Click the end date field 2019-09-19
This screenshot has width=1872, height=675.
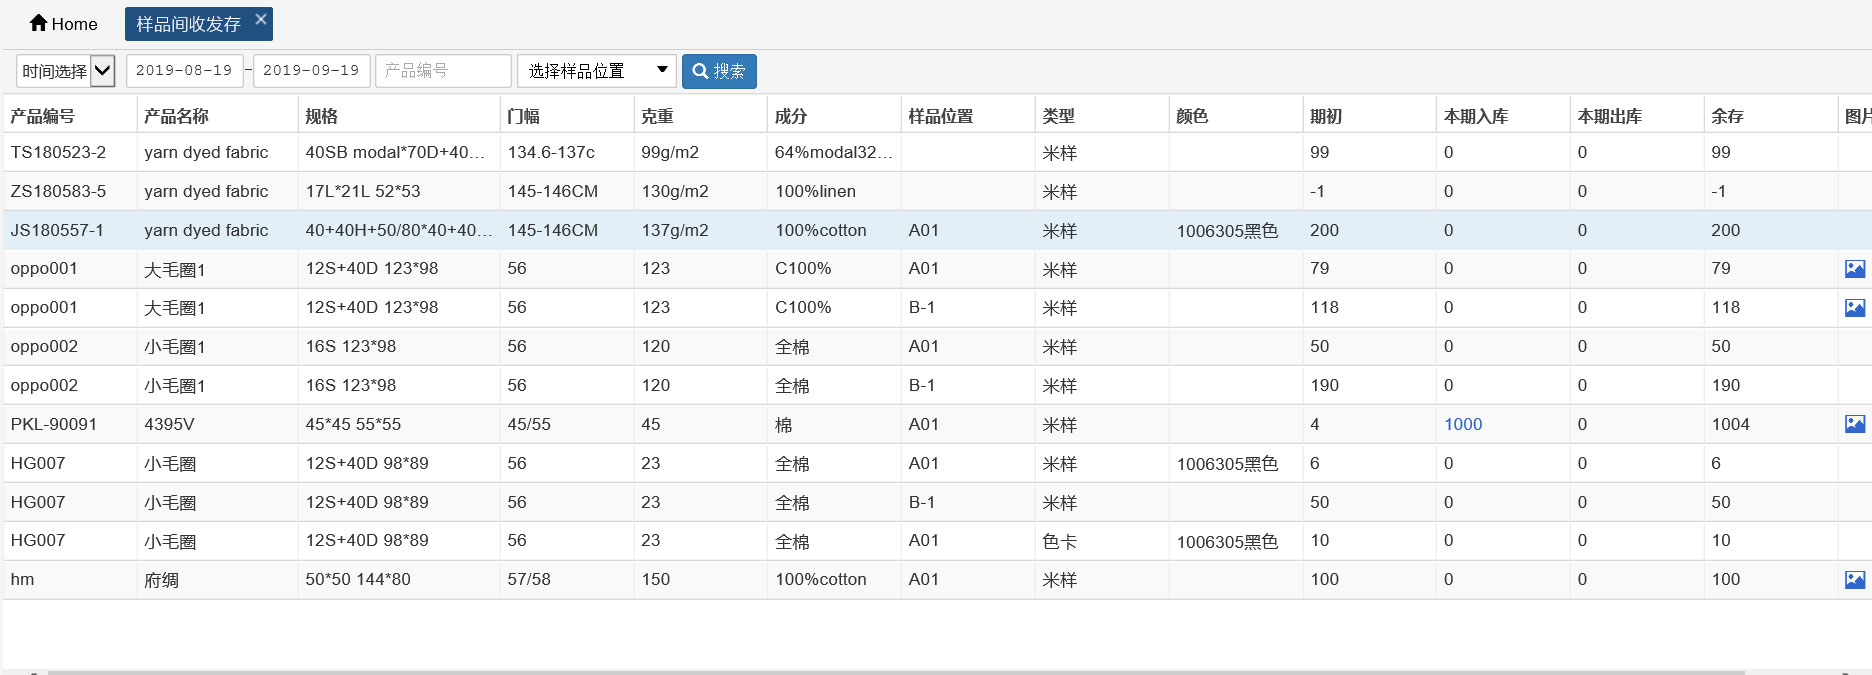point(311,71)
